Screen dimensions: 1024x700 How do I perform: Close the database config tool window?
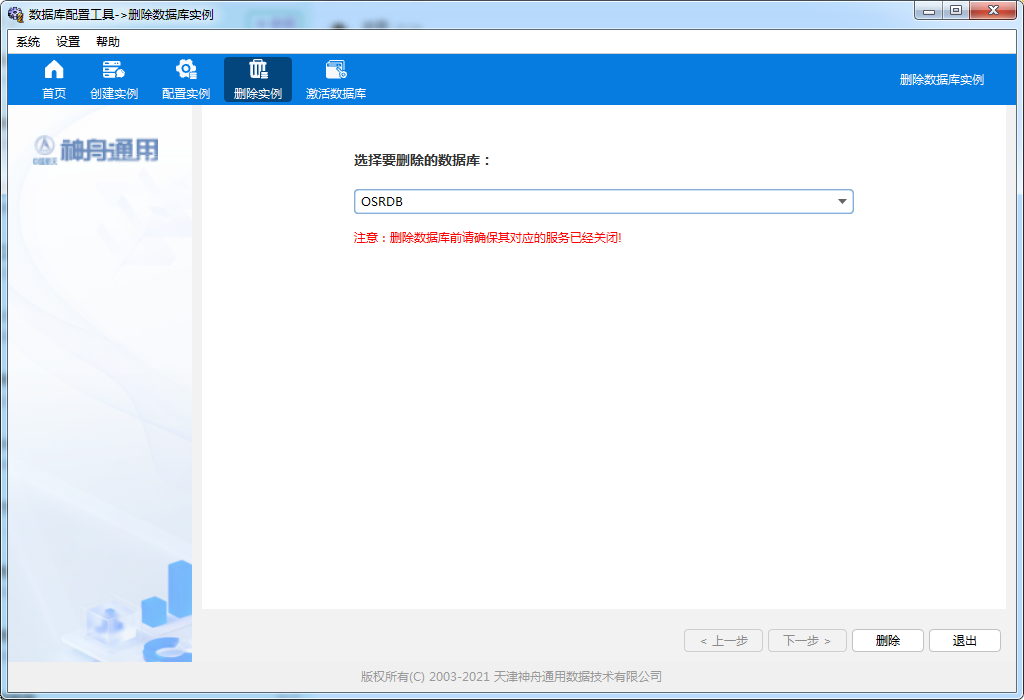point(992,11)
